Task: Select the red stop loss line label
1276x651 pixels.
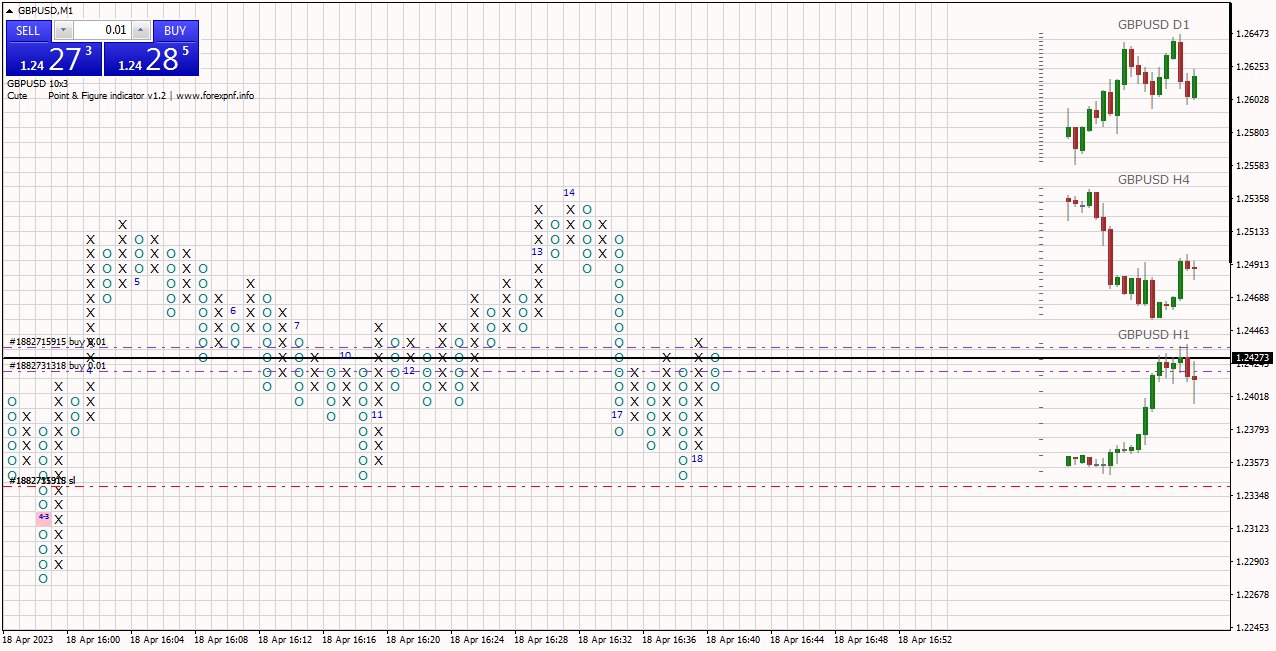Action: pyautogui.click(x=43, y=481)
